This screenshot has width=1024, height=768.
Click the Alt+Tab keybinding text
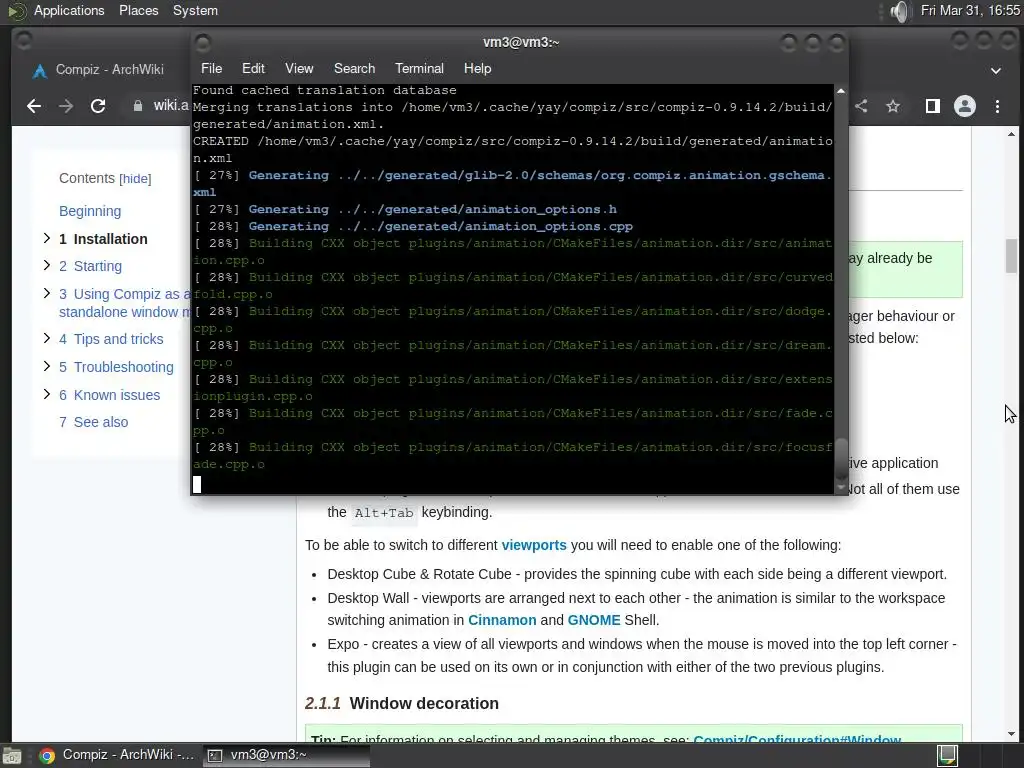(384, 513)
